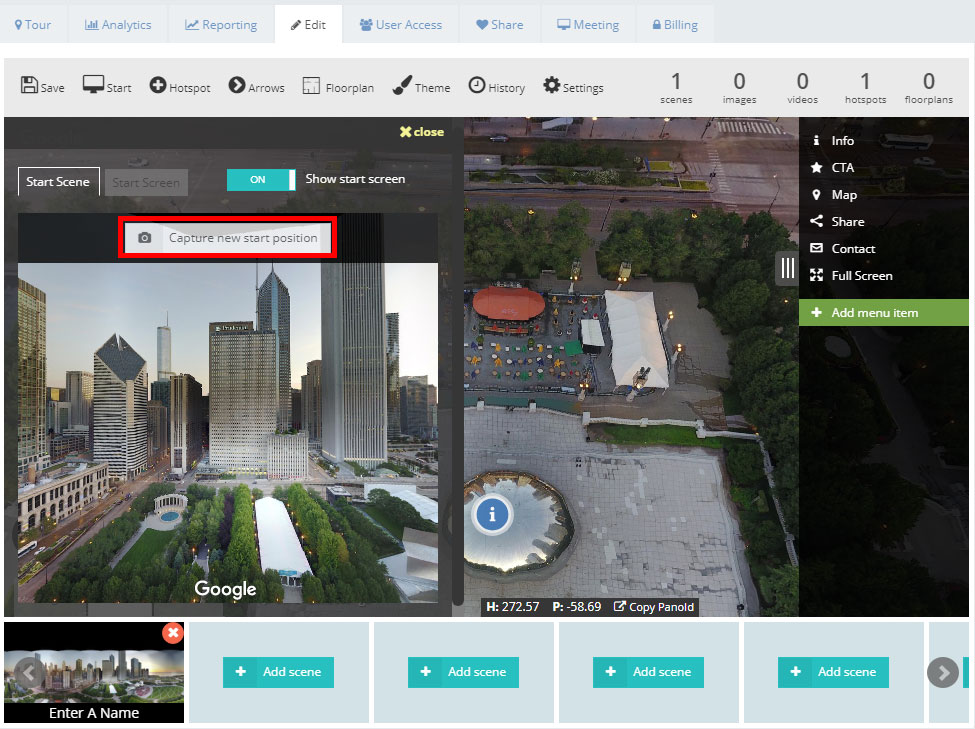Click Copy PanoId link
Image resolution: width=975 pixels, height=729 pixels.
click(x=654, y=607)
